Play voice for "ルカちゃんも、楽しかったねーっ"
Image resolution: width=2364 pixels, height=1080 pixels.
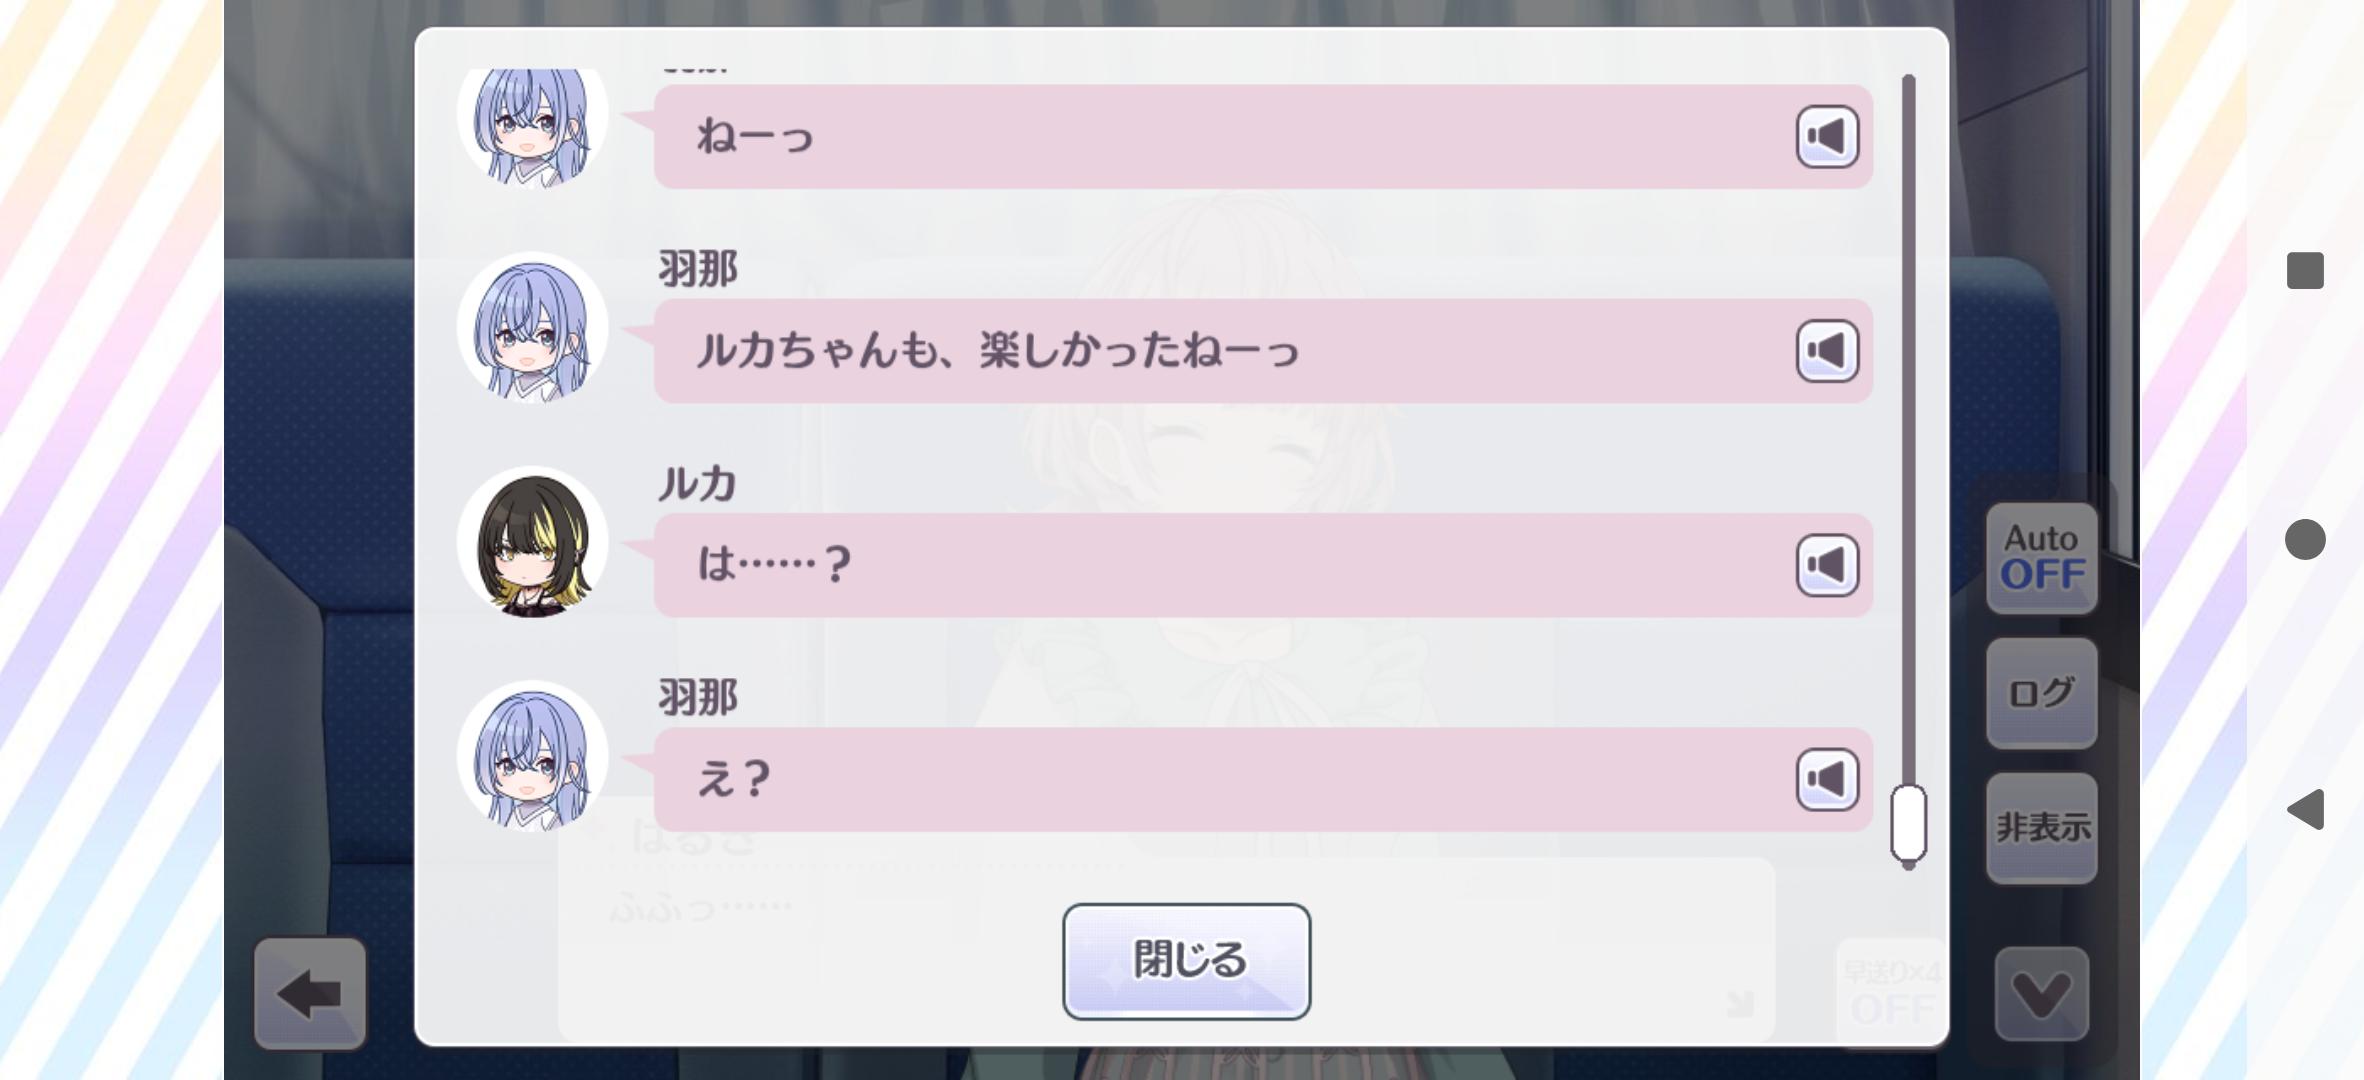point(1826,351)
